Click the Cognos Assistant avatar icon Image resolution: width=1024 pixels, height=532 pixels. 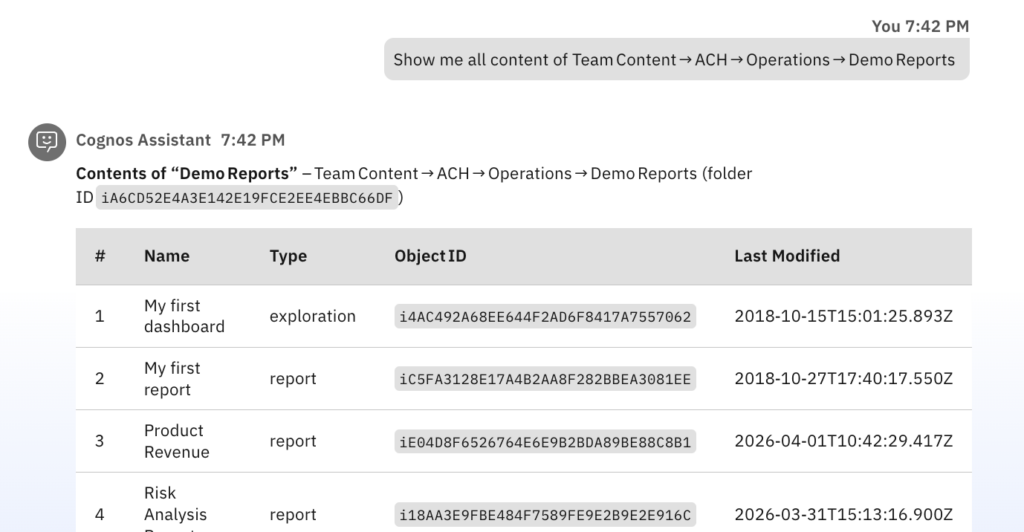tap(46, 142)
